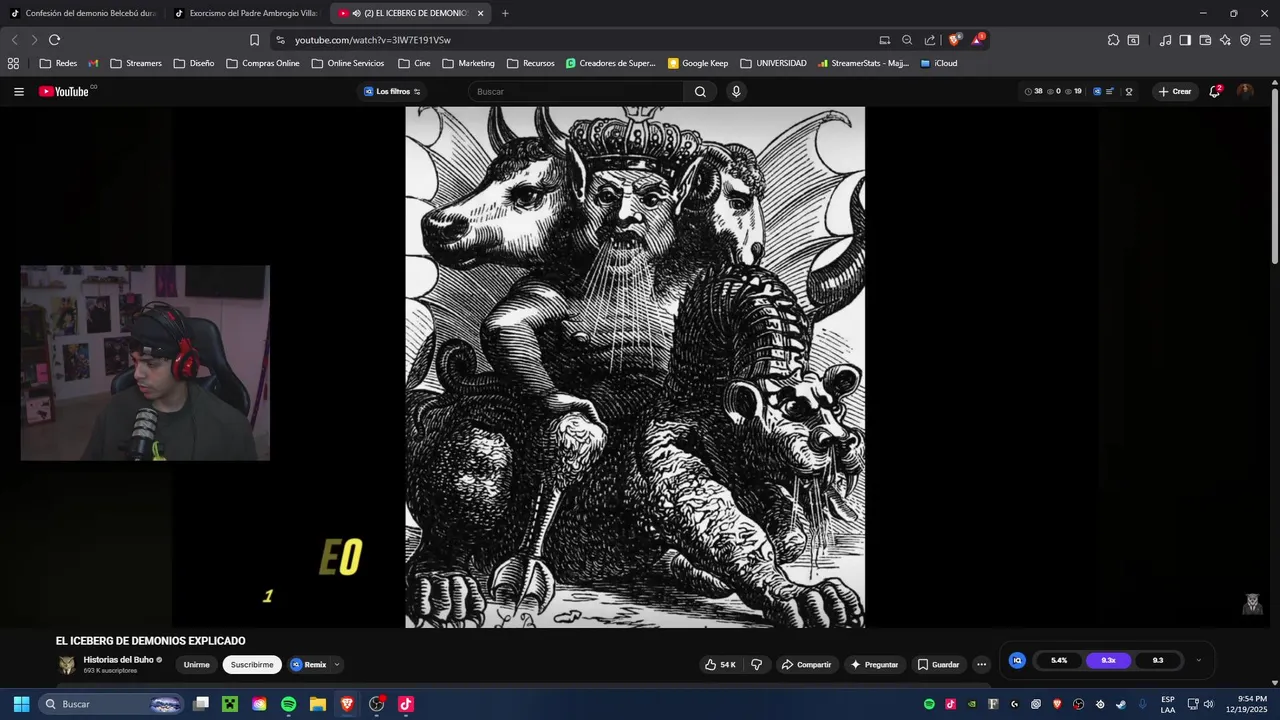The width and height of the screenshot is (1280, 720).
Task: Click the Preguntar button
Action: coord(874,664)
